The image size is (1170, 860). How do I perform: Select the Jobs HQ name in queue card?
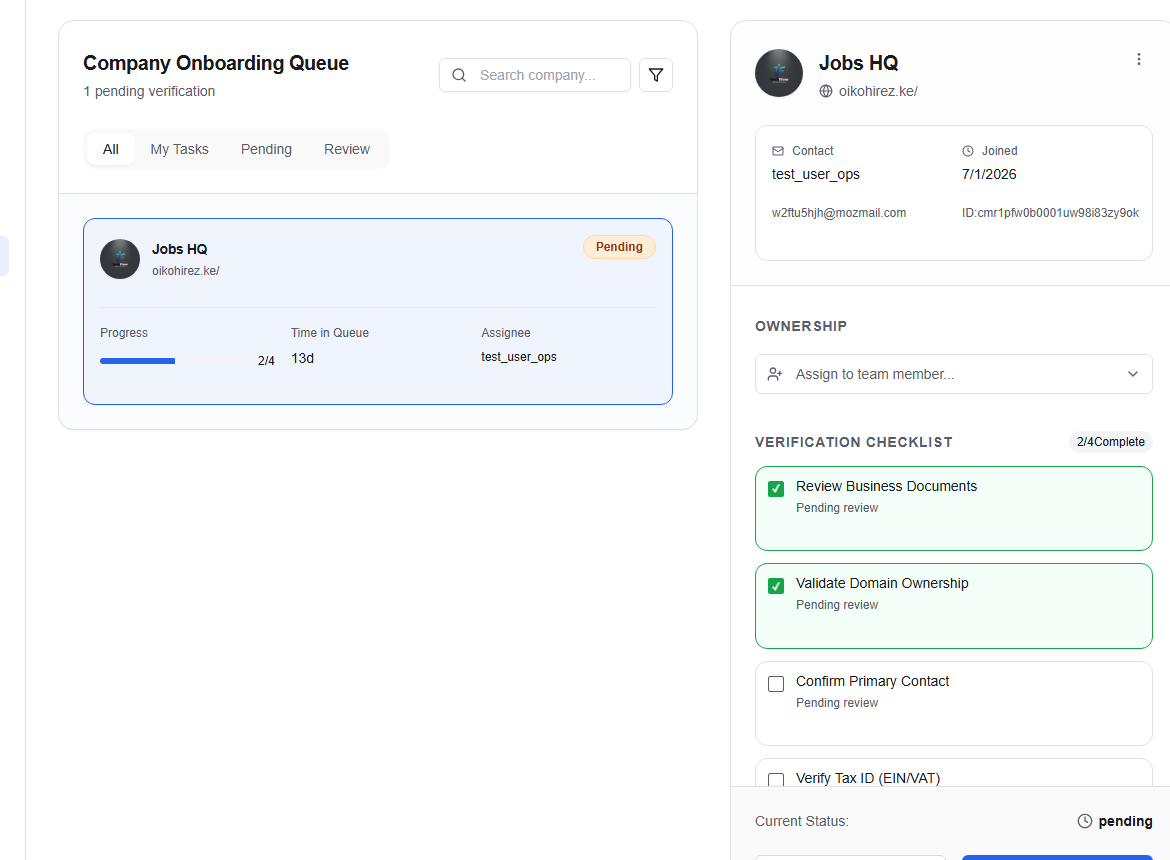point(180,249)
